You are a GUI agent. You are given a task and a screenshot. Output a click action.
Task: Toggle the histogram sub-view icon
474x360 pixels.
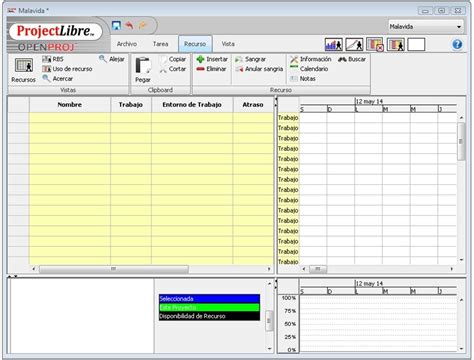pos(334,44)
